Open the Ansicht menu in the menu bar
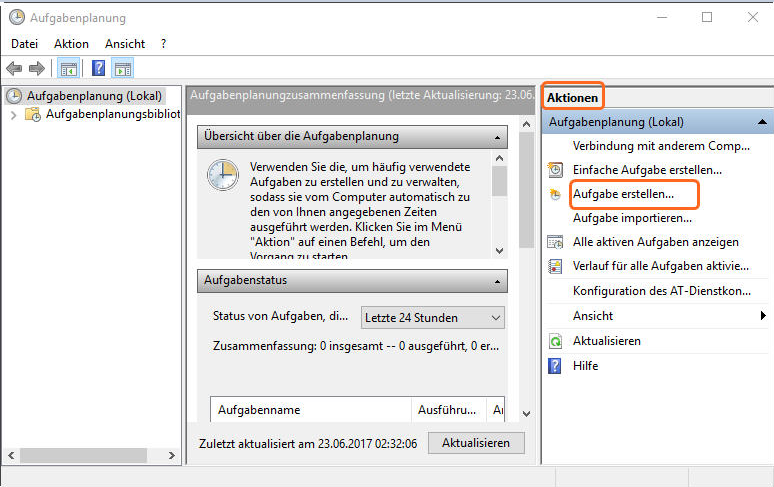The height and width of the screenshot is (487, 774). point(125,44)
